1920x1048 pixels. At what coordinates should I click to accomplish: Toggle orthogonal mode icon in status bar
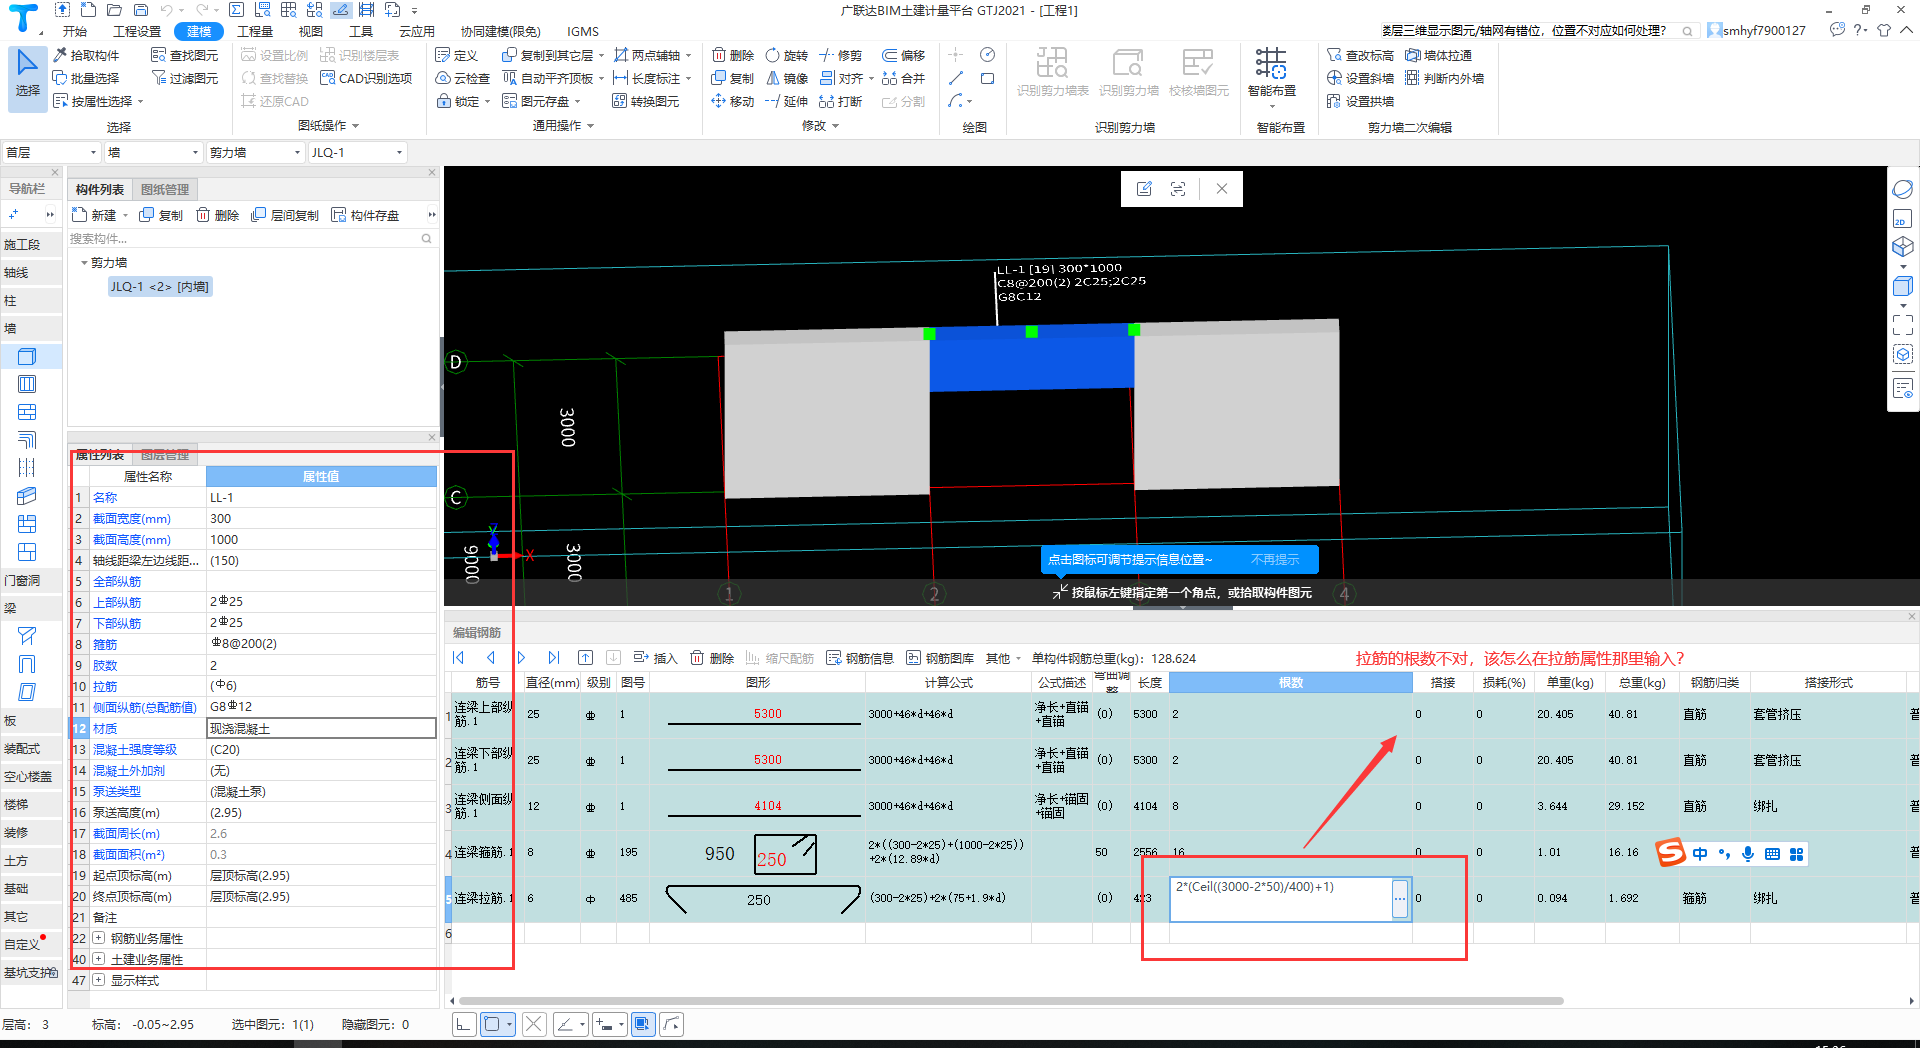point(464,1024)
